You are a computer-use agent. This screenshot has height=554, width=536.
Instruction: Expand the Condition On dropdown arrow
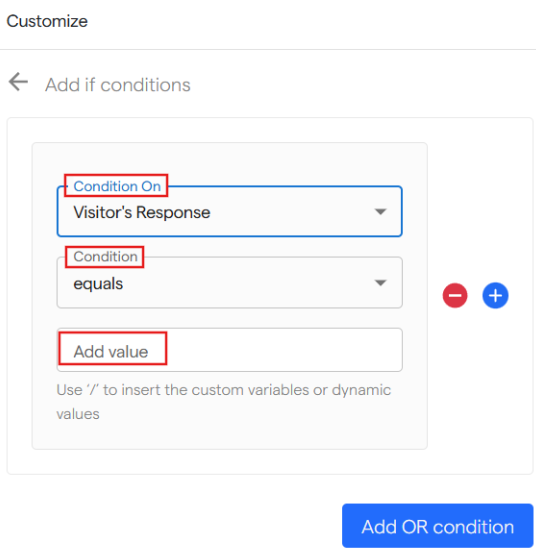[x=380, y=212]
